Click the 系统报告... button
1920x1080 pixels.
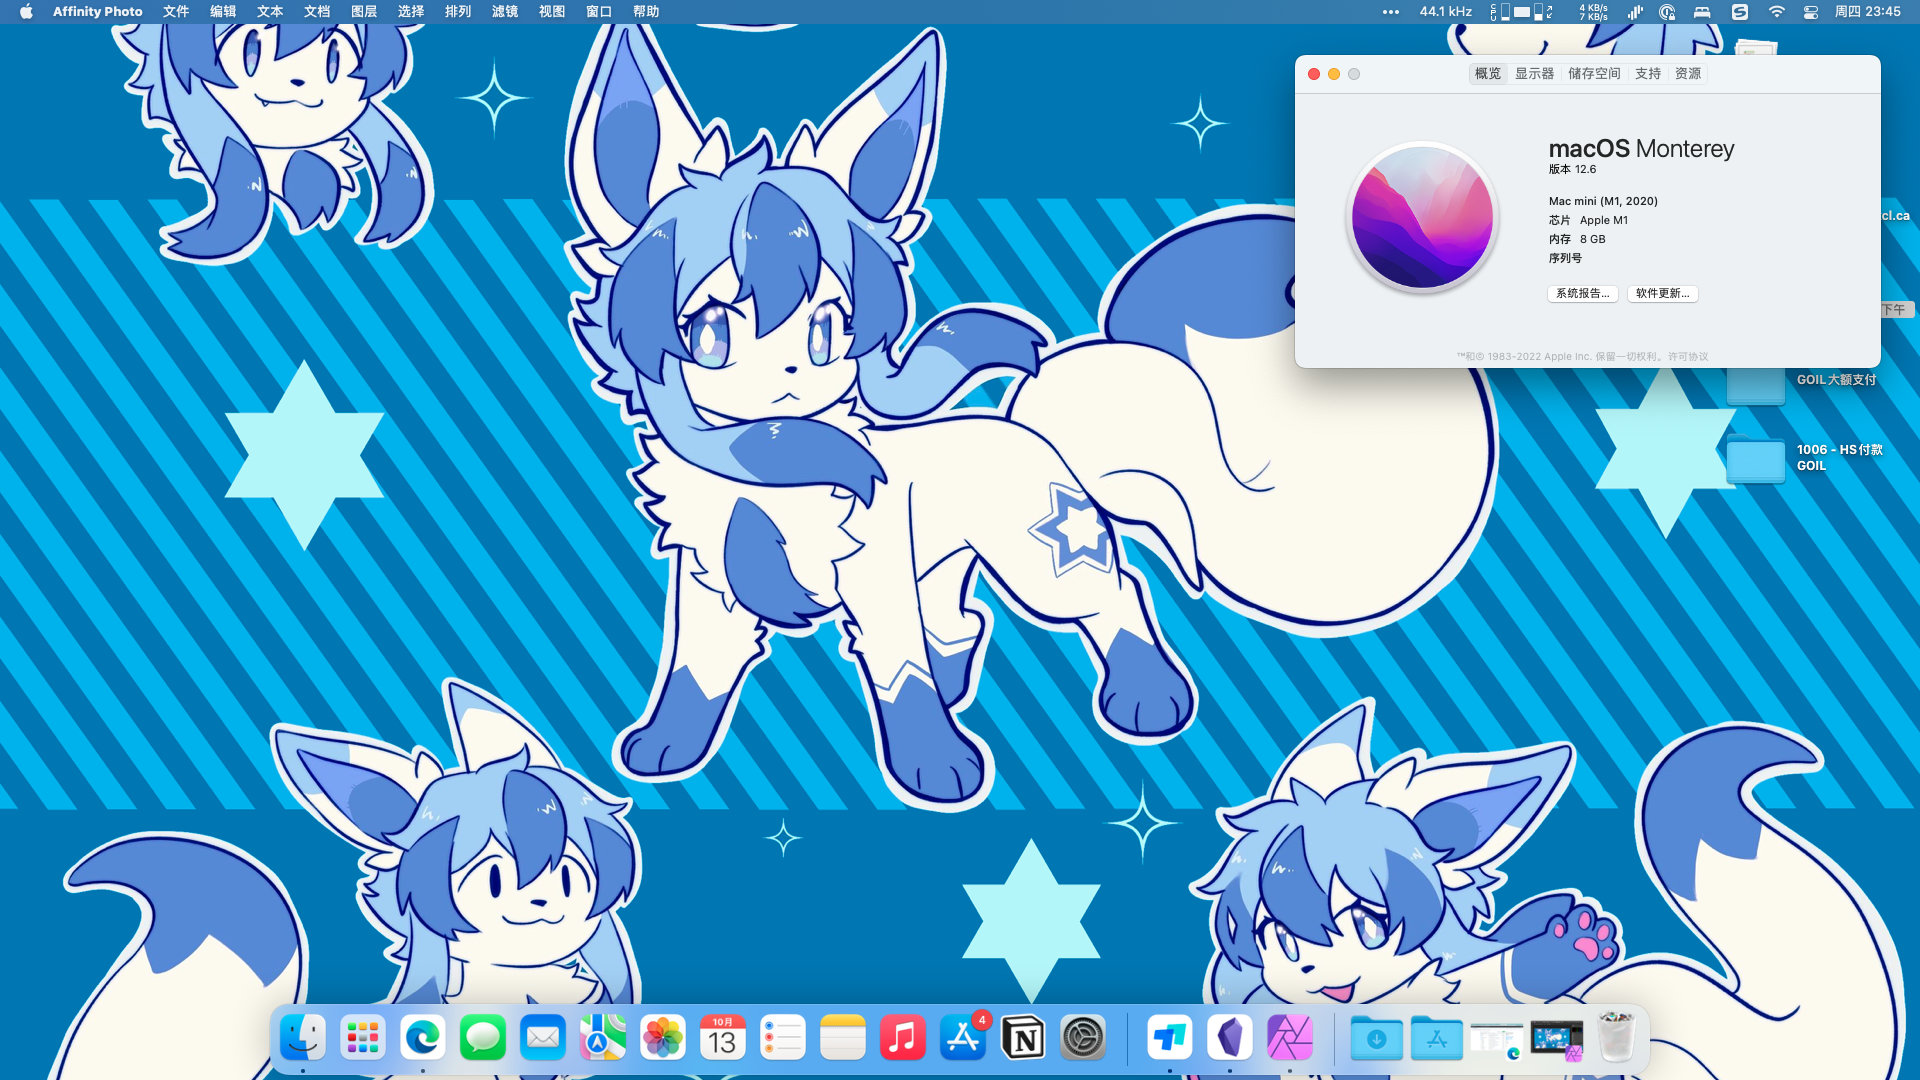[1583, 294]
